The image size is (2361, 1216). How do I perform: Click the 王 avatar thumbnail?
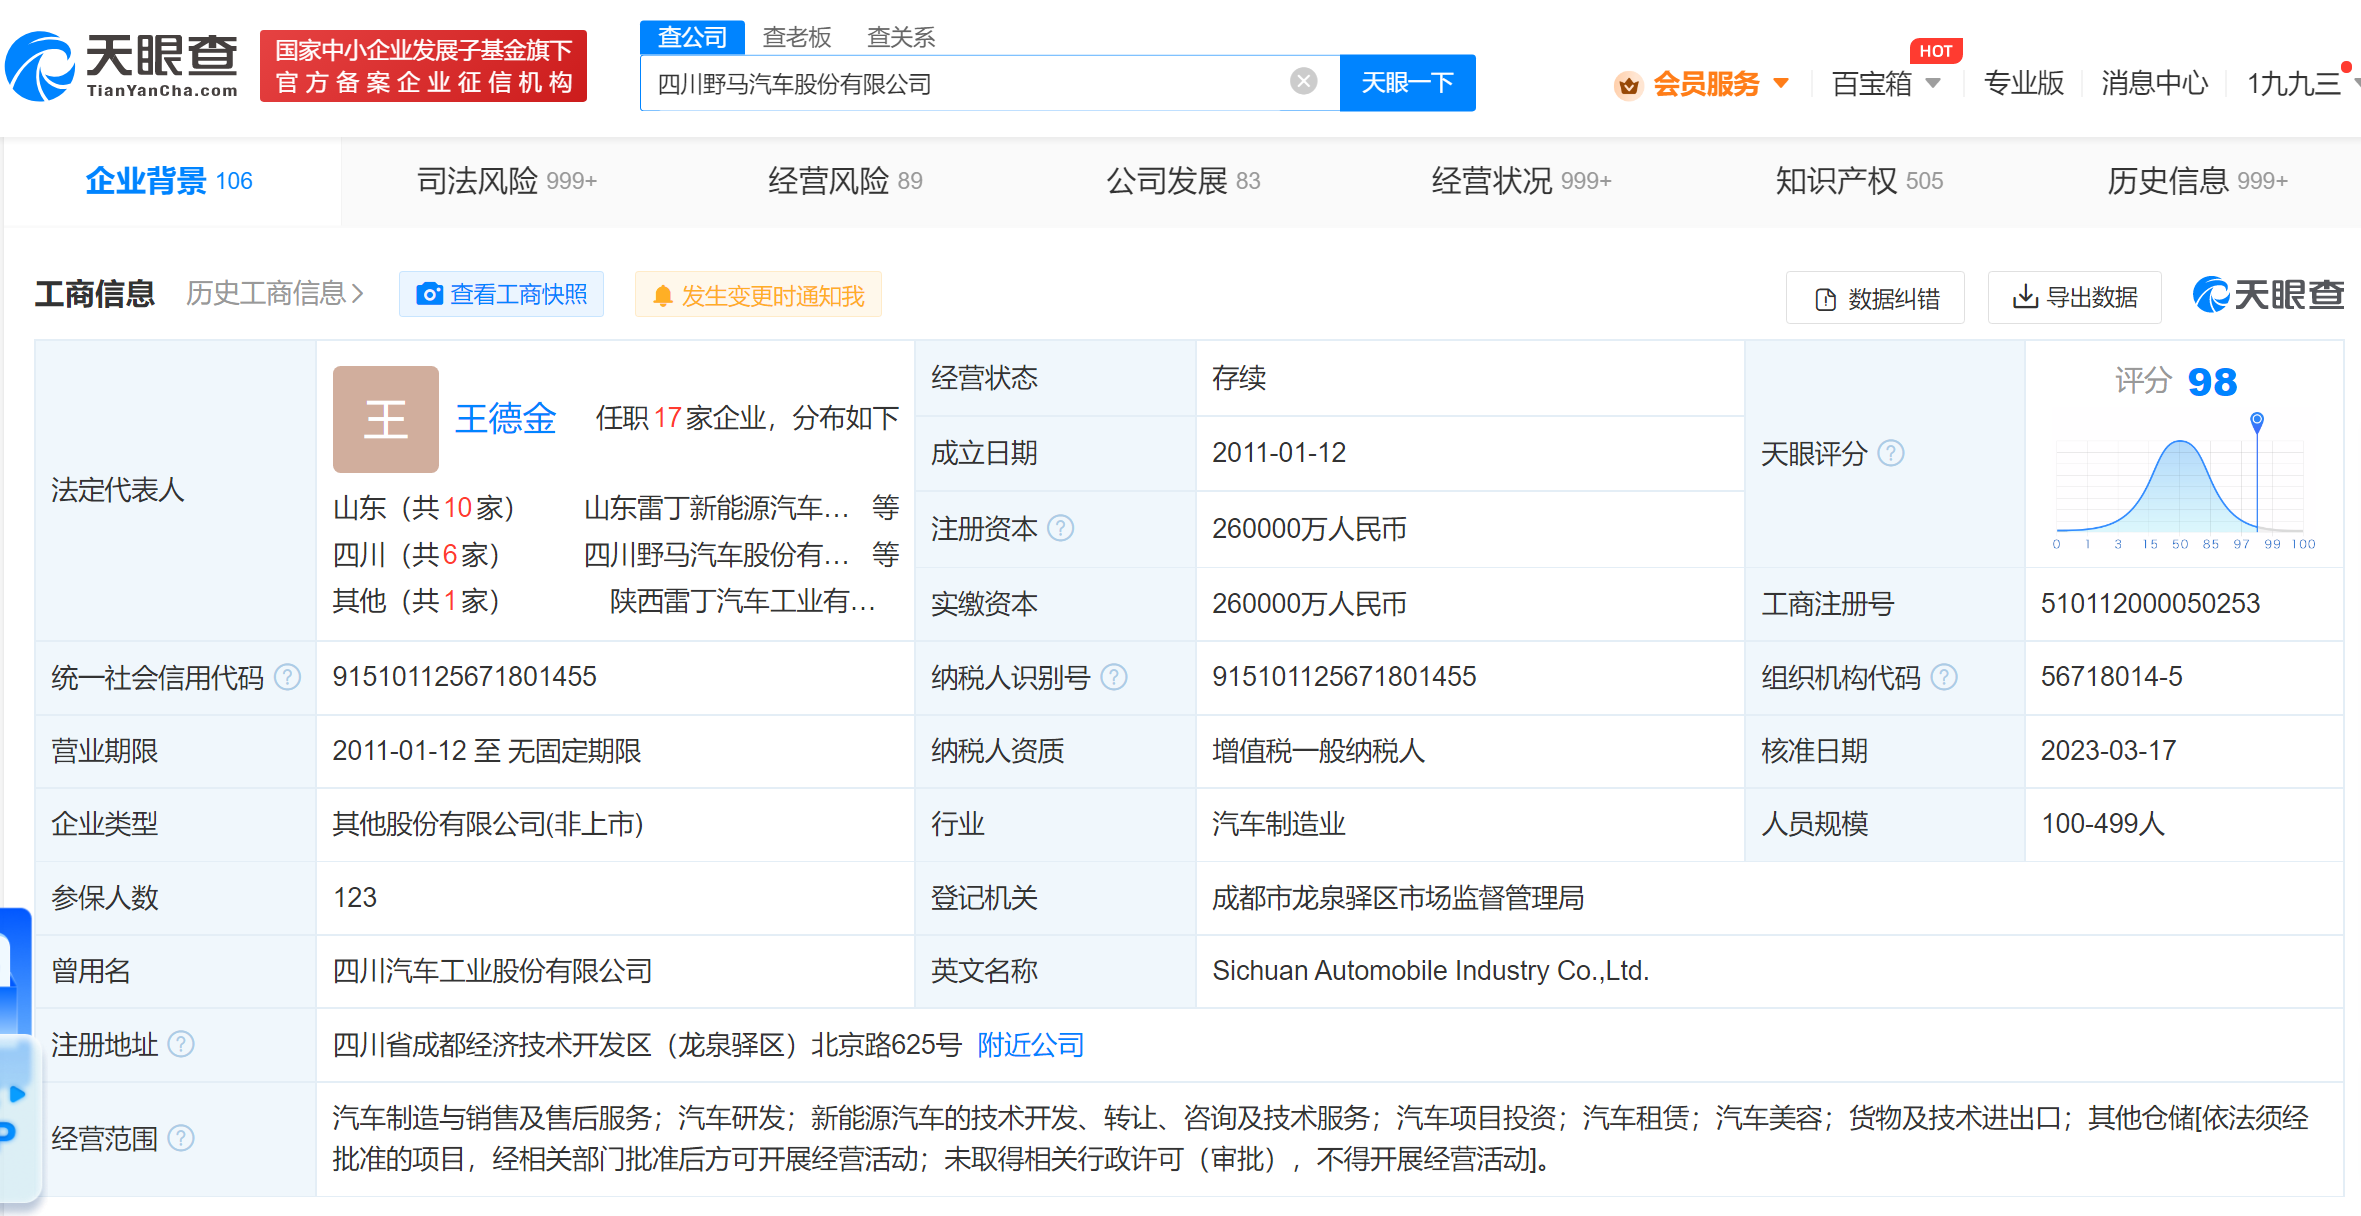(x=385, y=419)
